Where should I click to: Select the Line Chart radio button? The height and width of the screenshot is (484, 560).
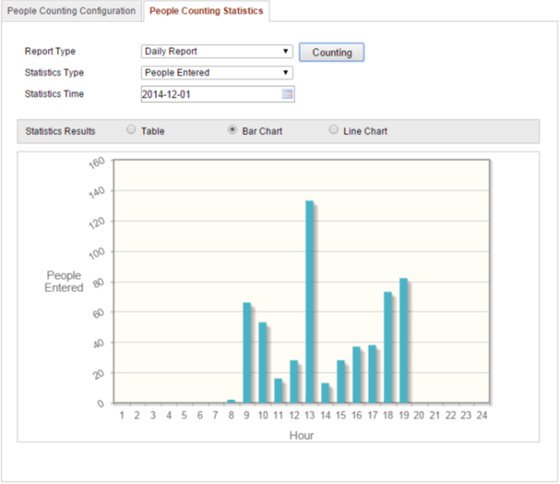pyautogui.click(x=333, y=129)
